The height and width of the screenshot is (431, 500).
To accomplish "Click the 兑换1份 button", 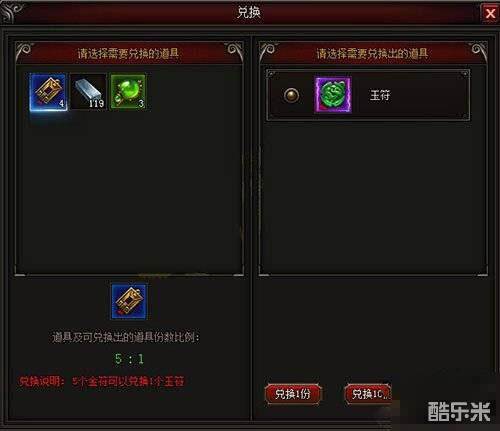I will (293, 394).
